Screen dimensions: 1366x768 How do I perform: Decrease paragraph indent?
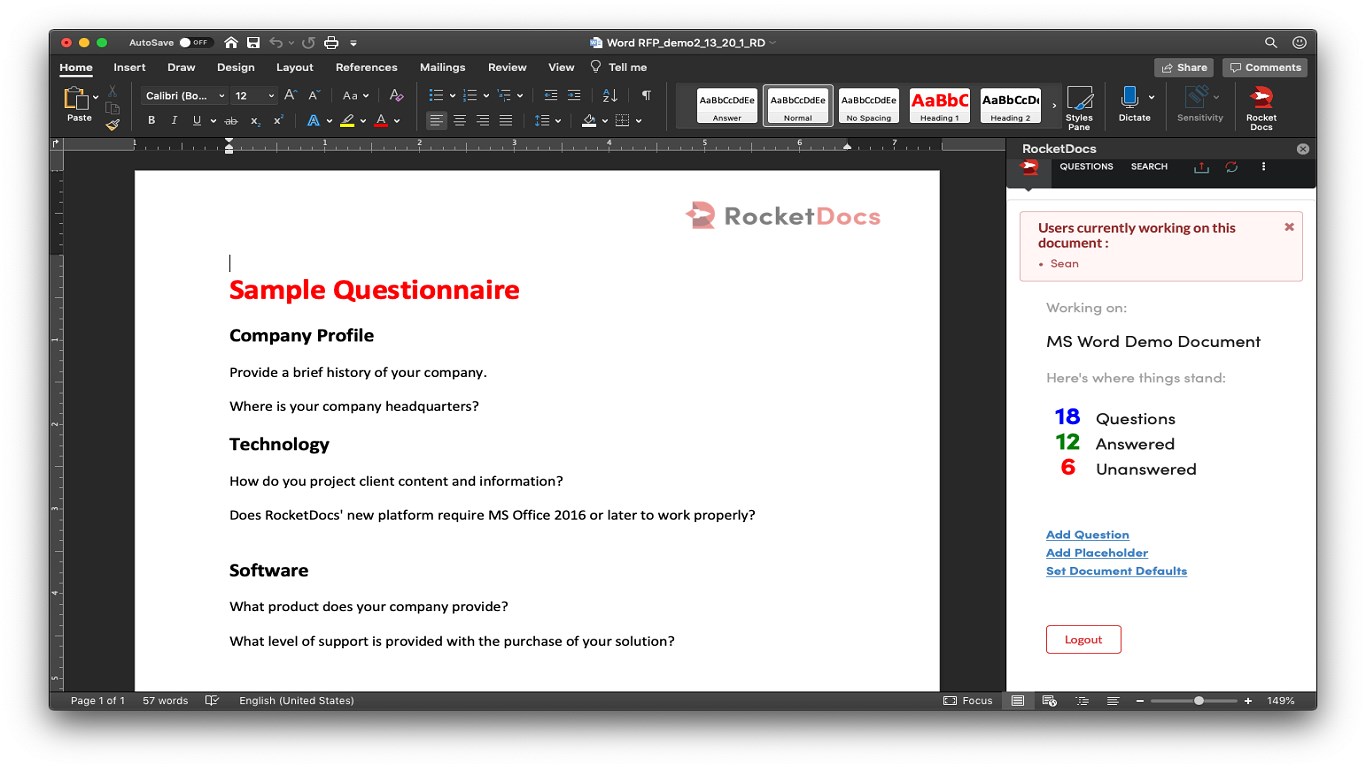(x=551, y=96)
